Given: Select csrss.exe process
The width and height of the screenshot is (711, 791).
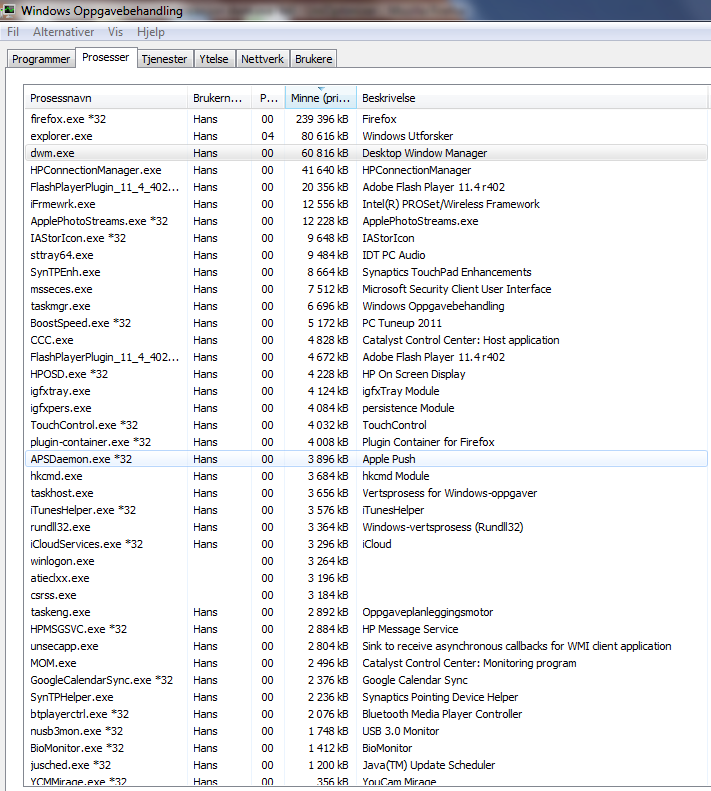Looking at the screenshot, I should 366,595.
